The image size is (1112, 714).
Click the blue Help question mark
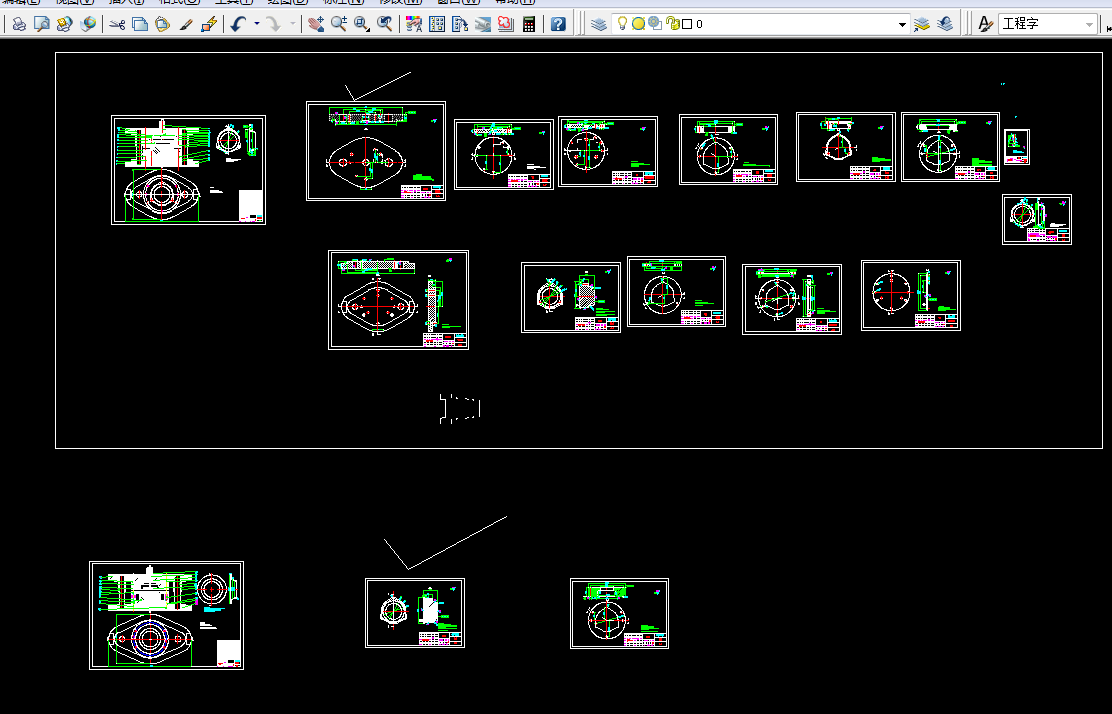coord(558,24)
